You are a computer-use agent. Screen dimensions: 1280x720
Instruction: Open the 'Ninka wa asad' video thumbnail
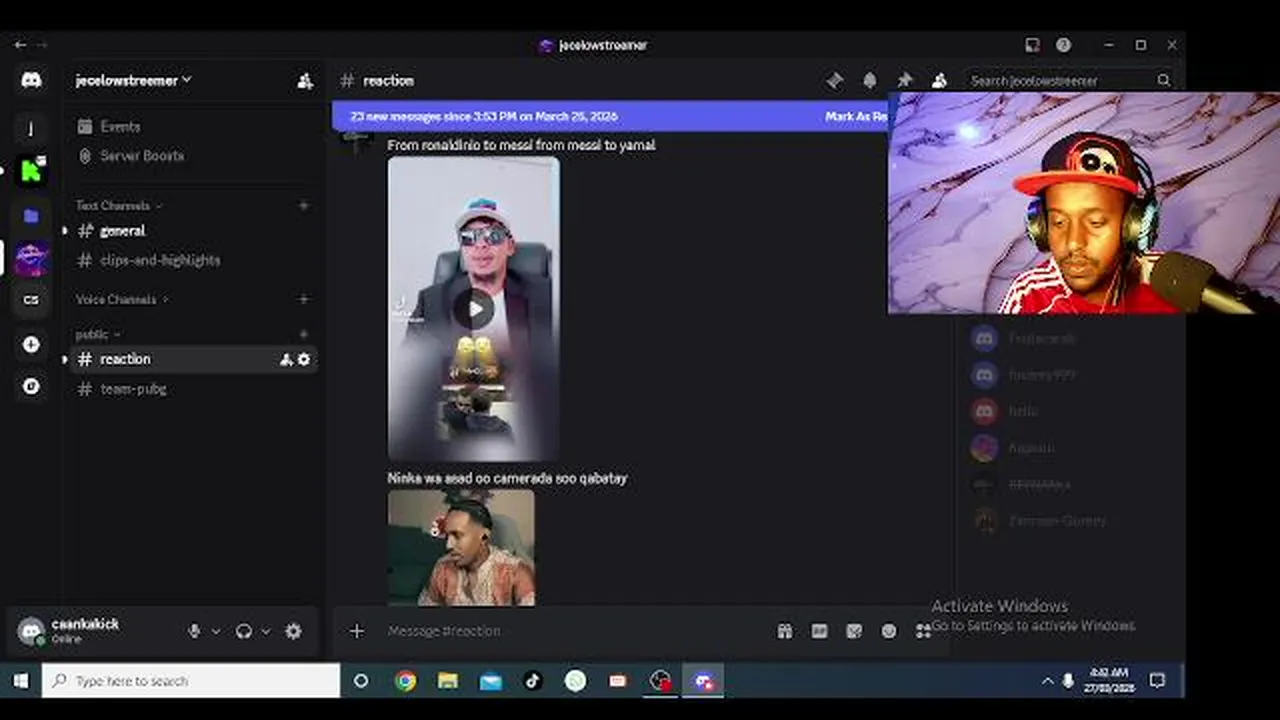tap(461, 548)
